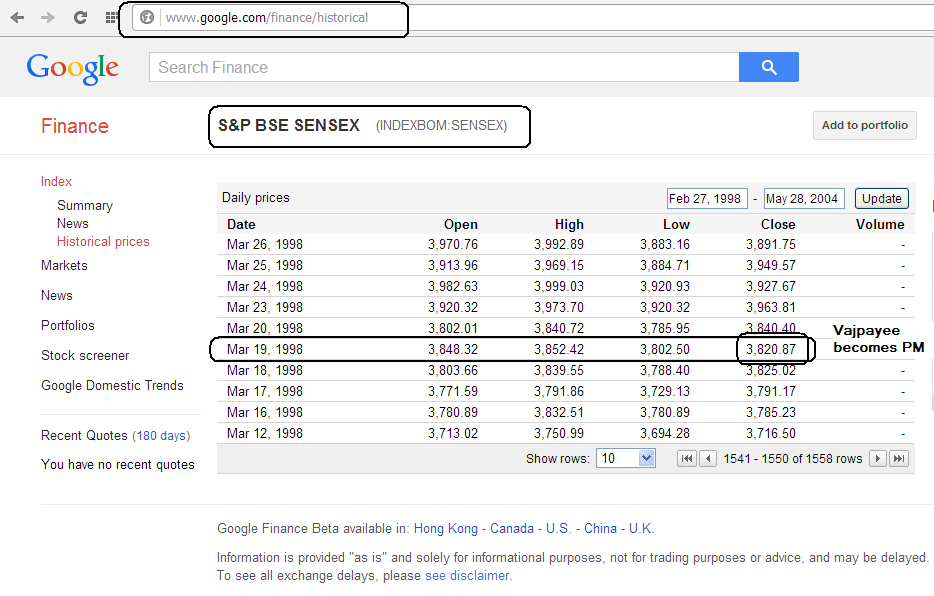Go to next page of rows
The image size is (934, 596).
pos(877,458)
